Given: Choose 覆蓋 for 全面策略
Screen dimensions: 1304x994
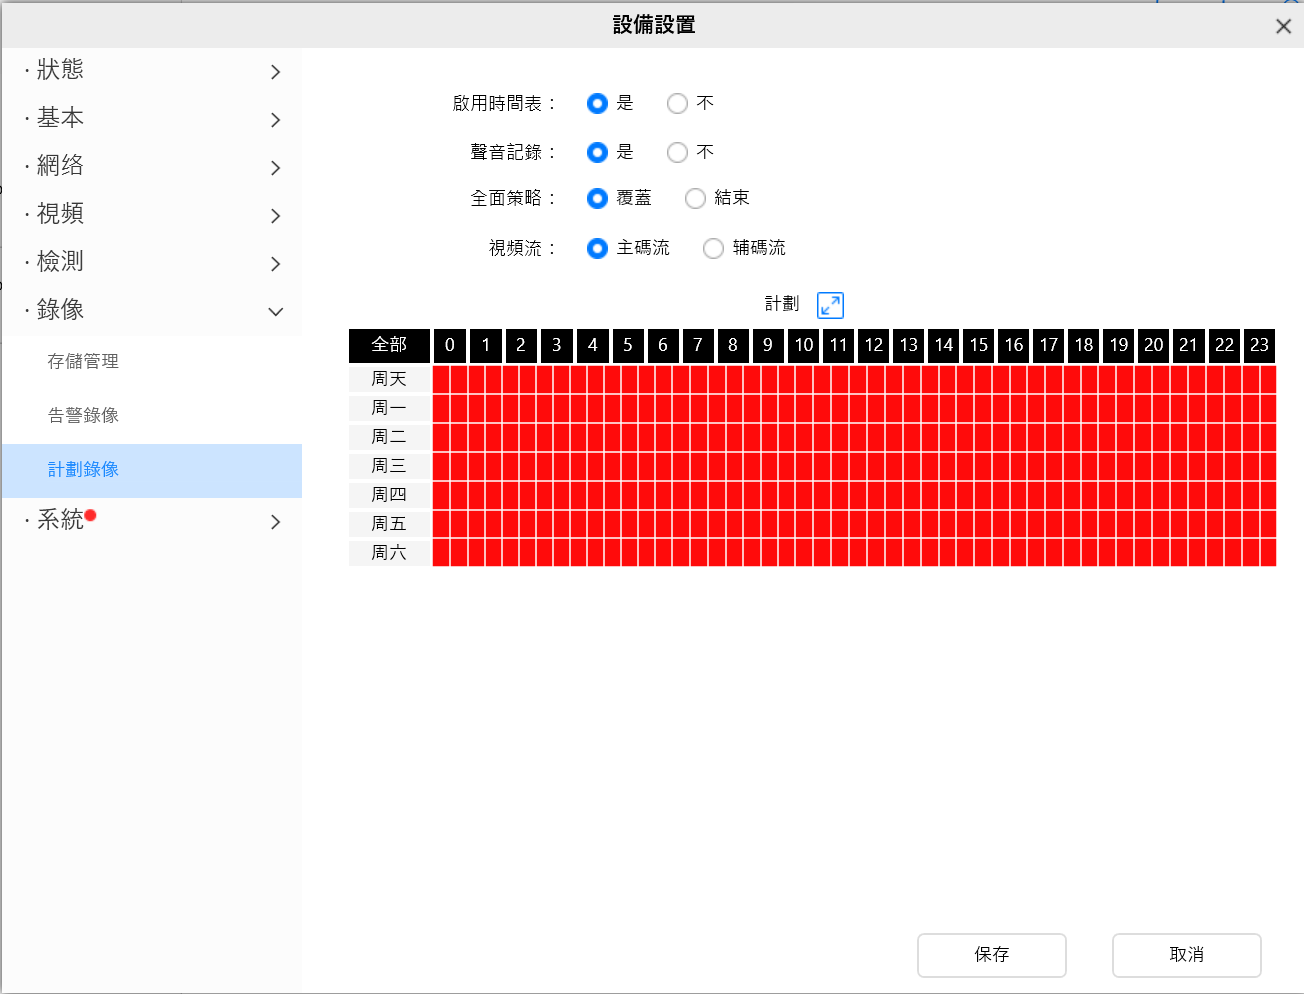Looking at the screenshot, I should [597, 198].
